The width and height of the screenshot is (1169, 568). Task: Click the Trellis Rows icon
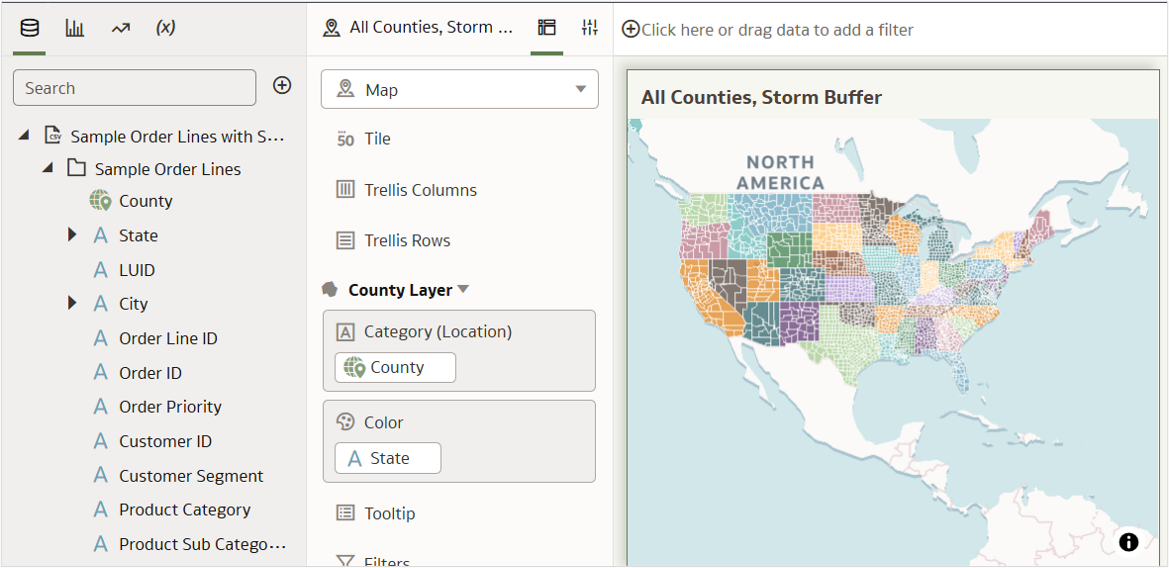coord(345,241)
